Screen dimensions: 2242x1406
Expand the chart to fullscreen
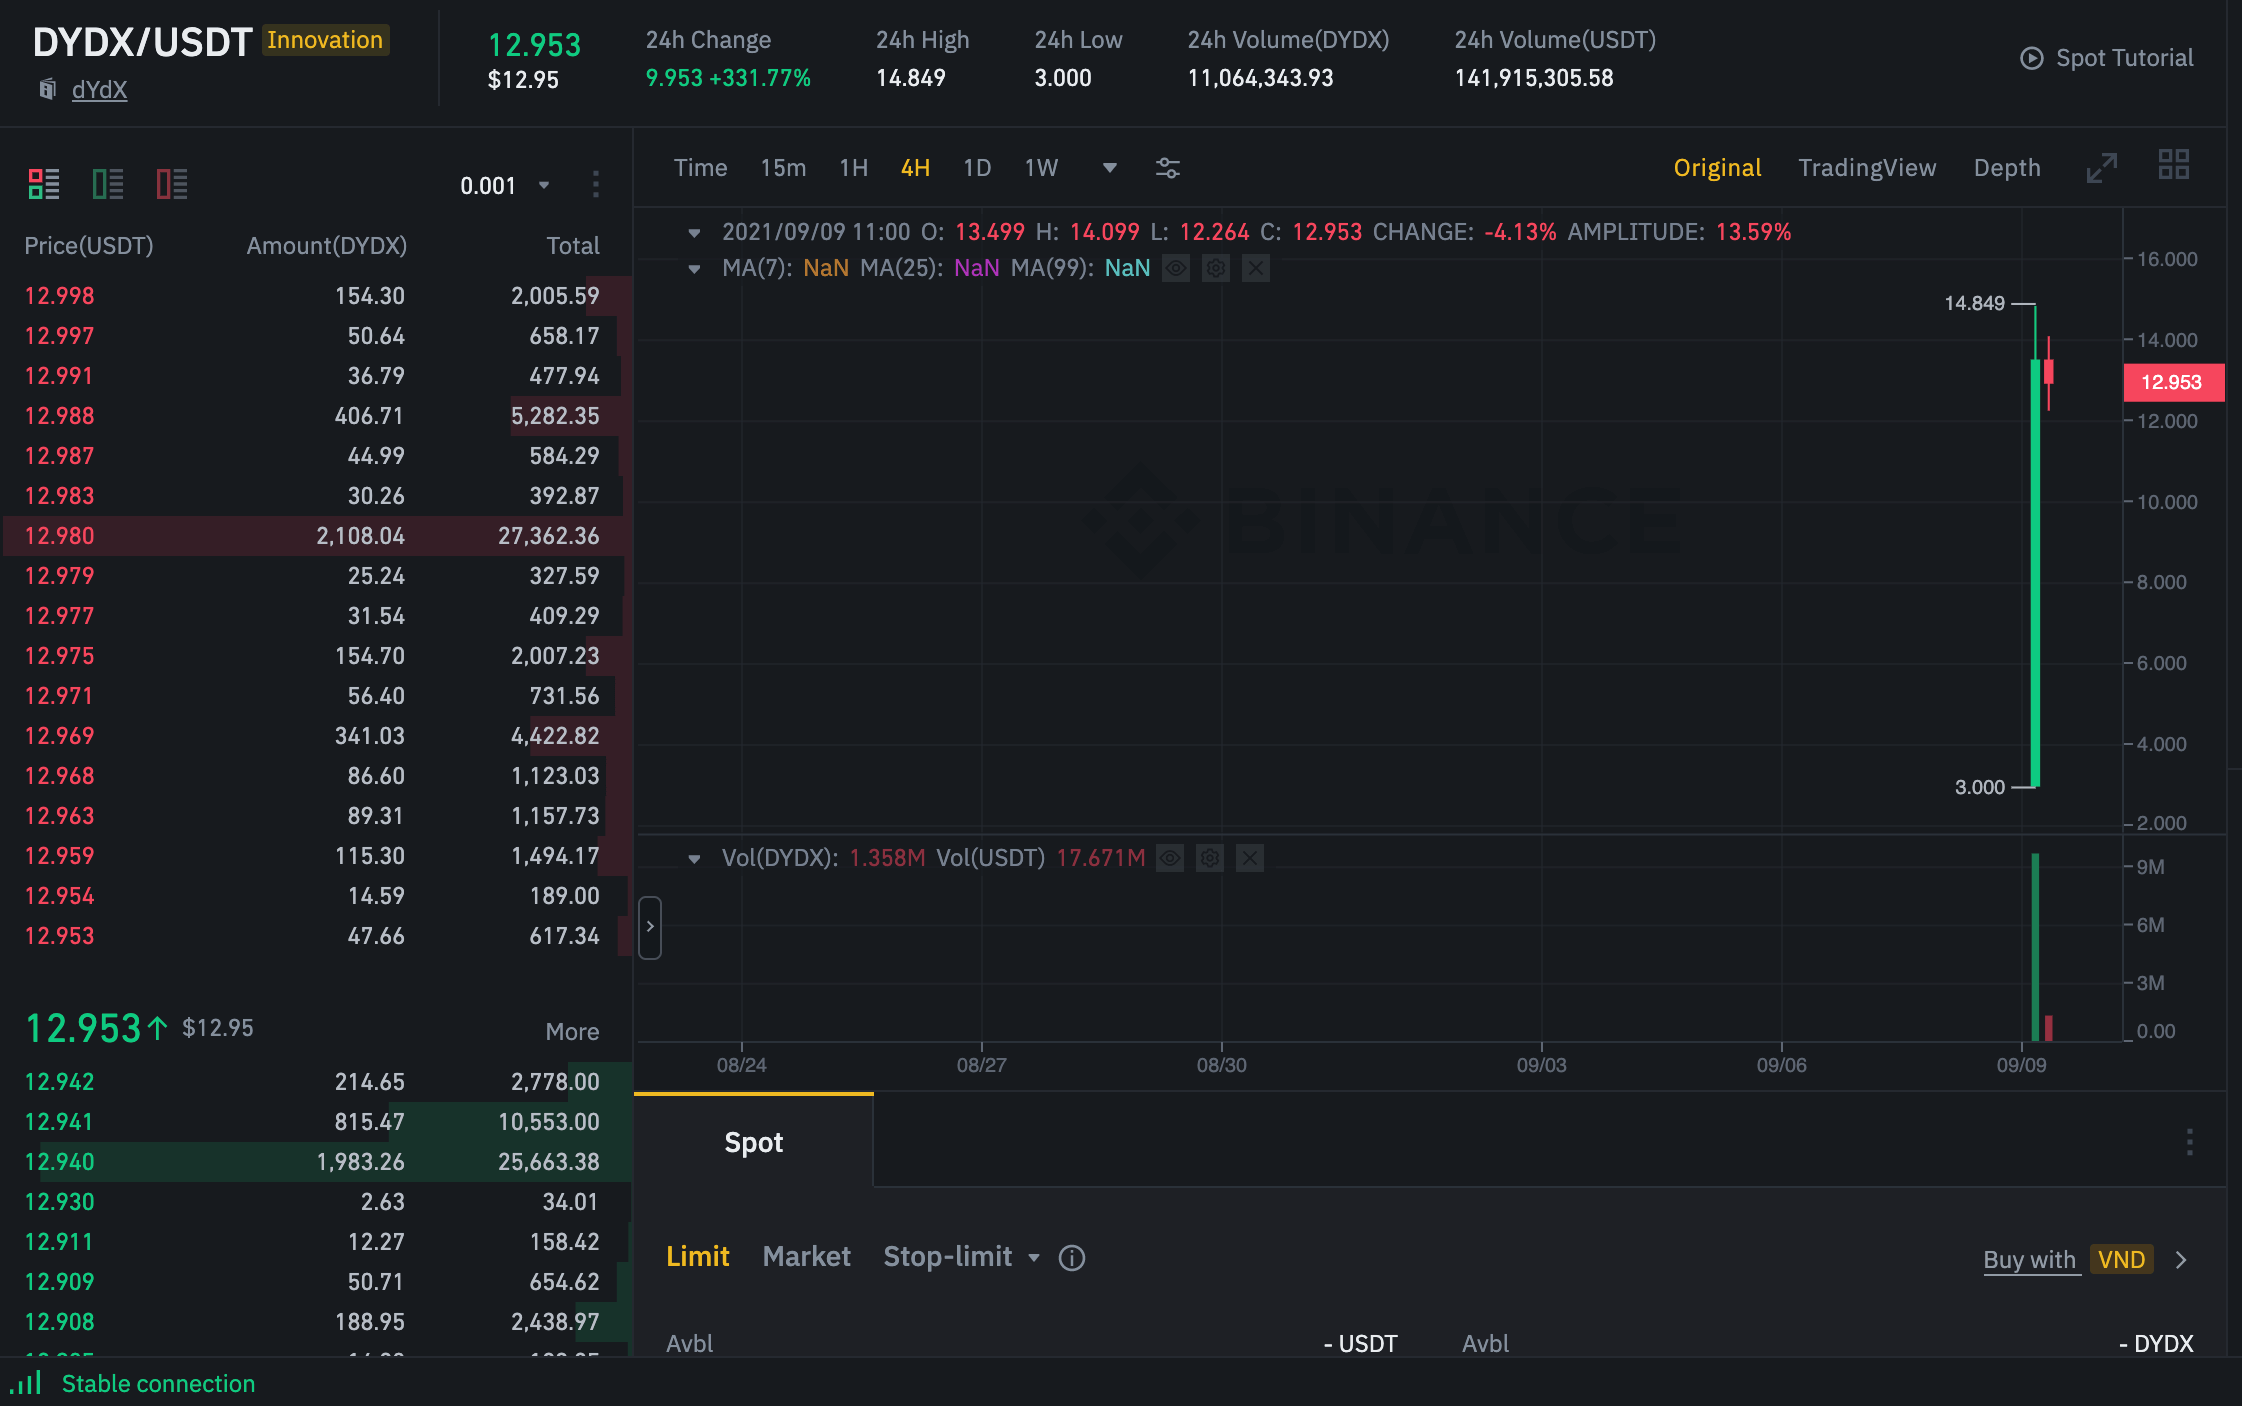click(x=2102, y=166)
